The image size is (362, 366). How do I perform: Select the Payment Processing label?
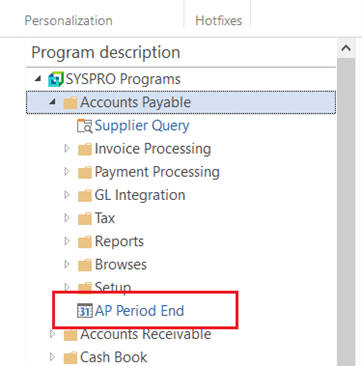tap(157, 172)
